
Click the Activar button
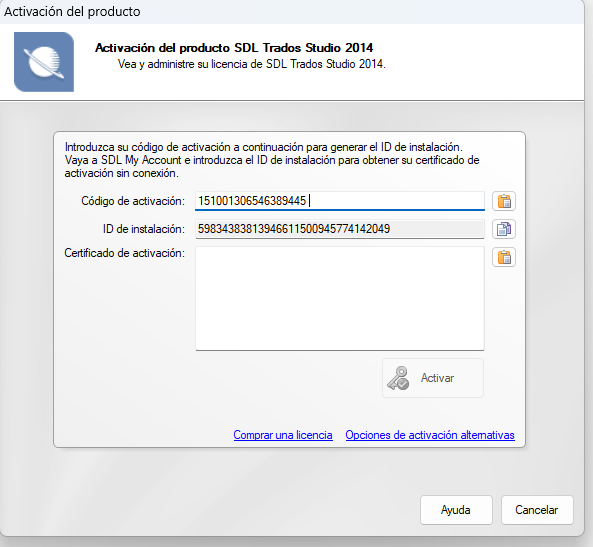coord(433,378)
